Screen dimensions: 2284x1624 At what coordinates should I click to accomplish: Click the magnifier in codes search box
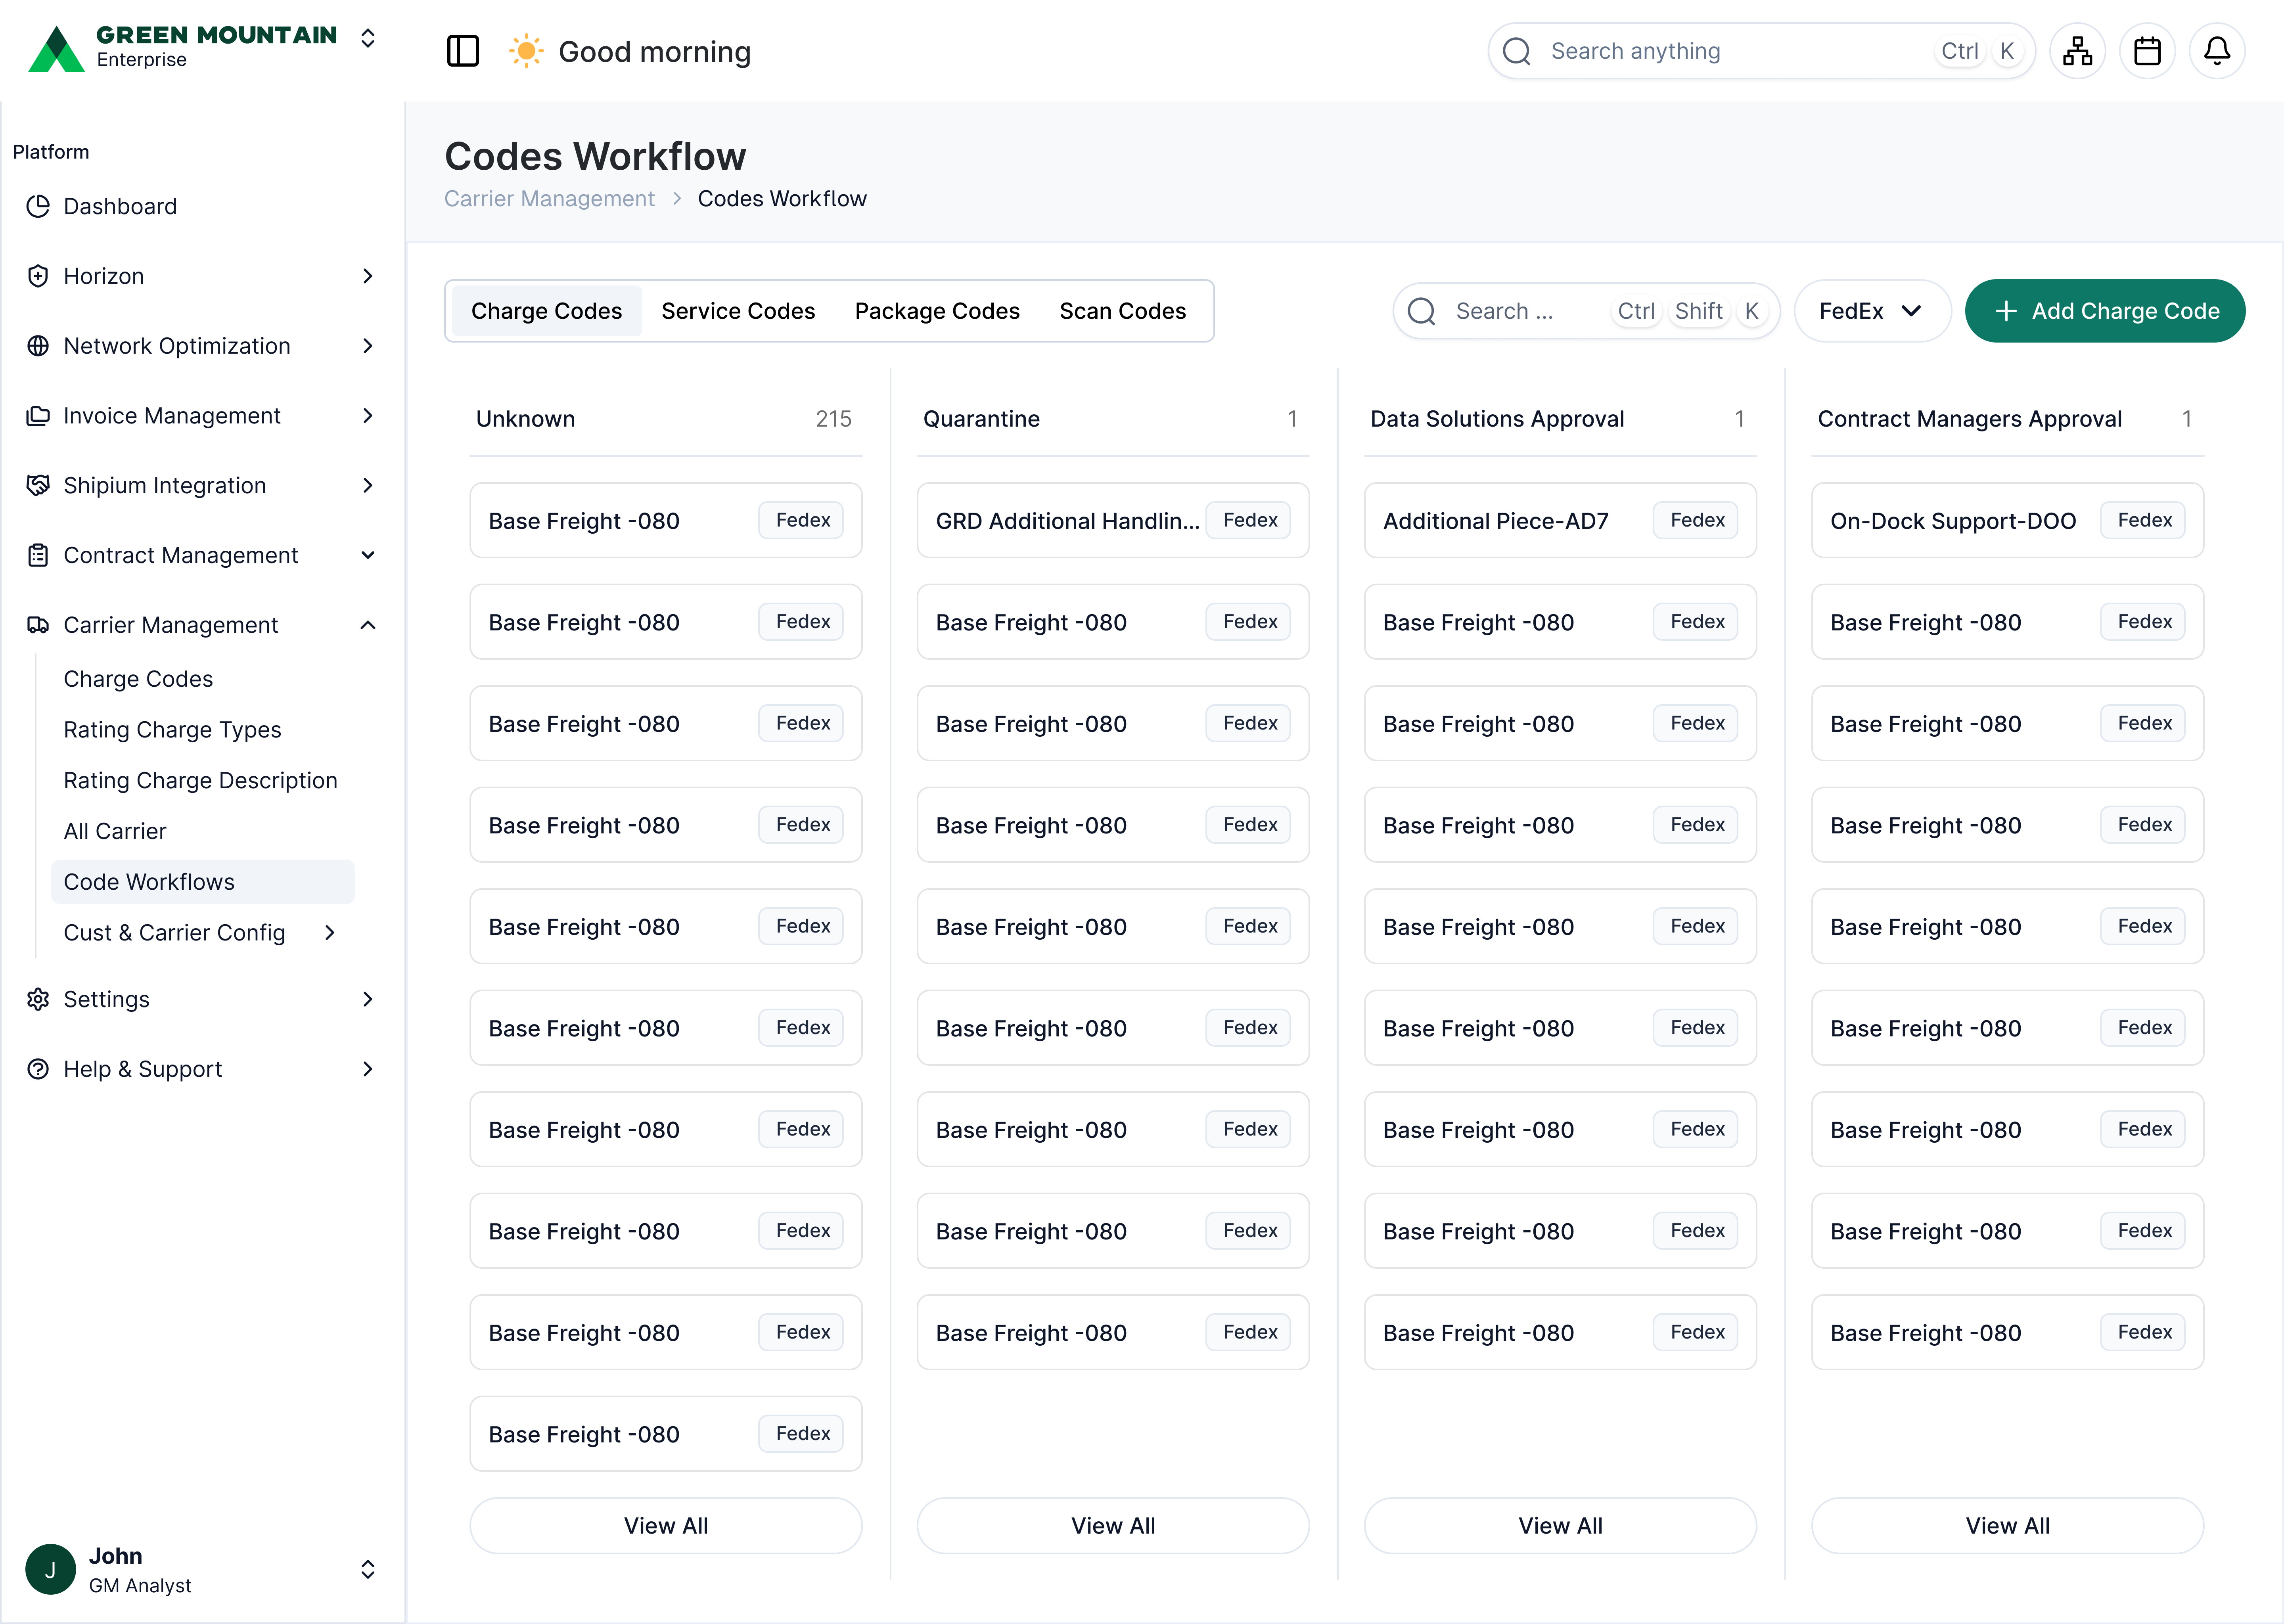coord(1421,311)
